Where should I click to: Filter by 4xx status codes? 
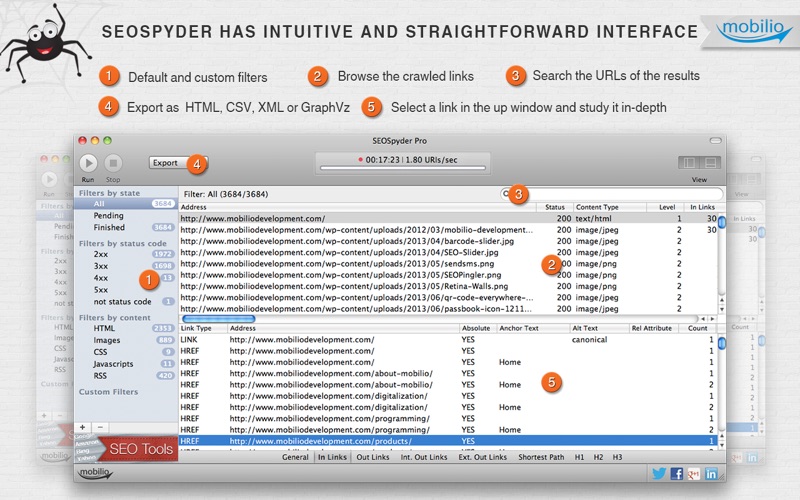tap(126, 278)
